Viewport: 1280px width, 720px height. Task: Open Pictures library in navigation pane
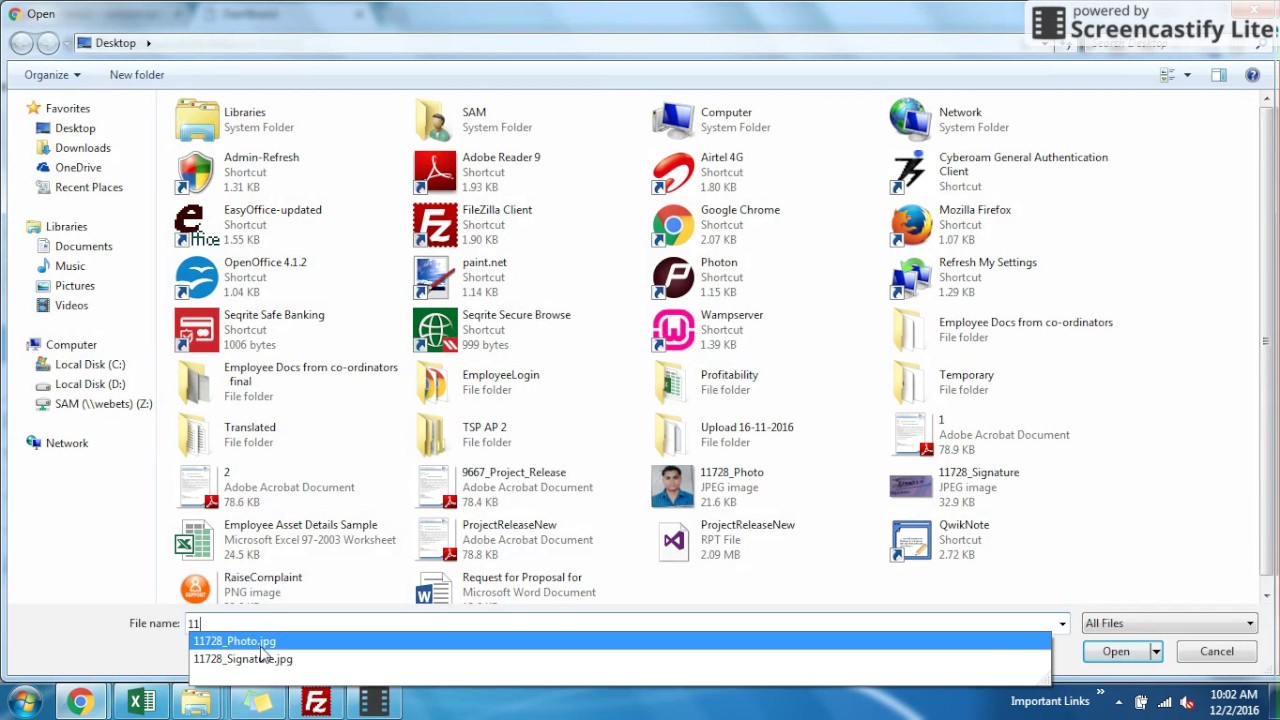[75, 286]
